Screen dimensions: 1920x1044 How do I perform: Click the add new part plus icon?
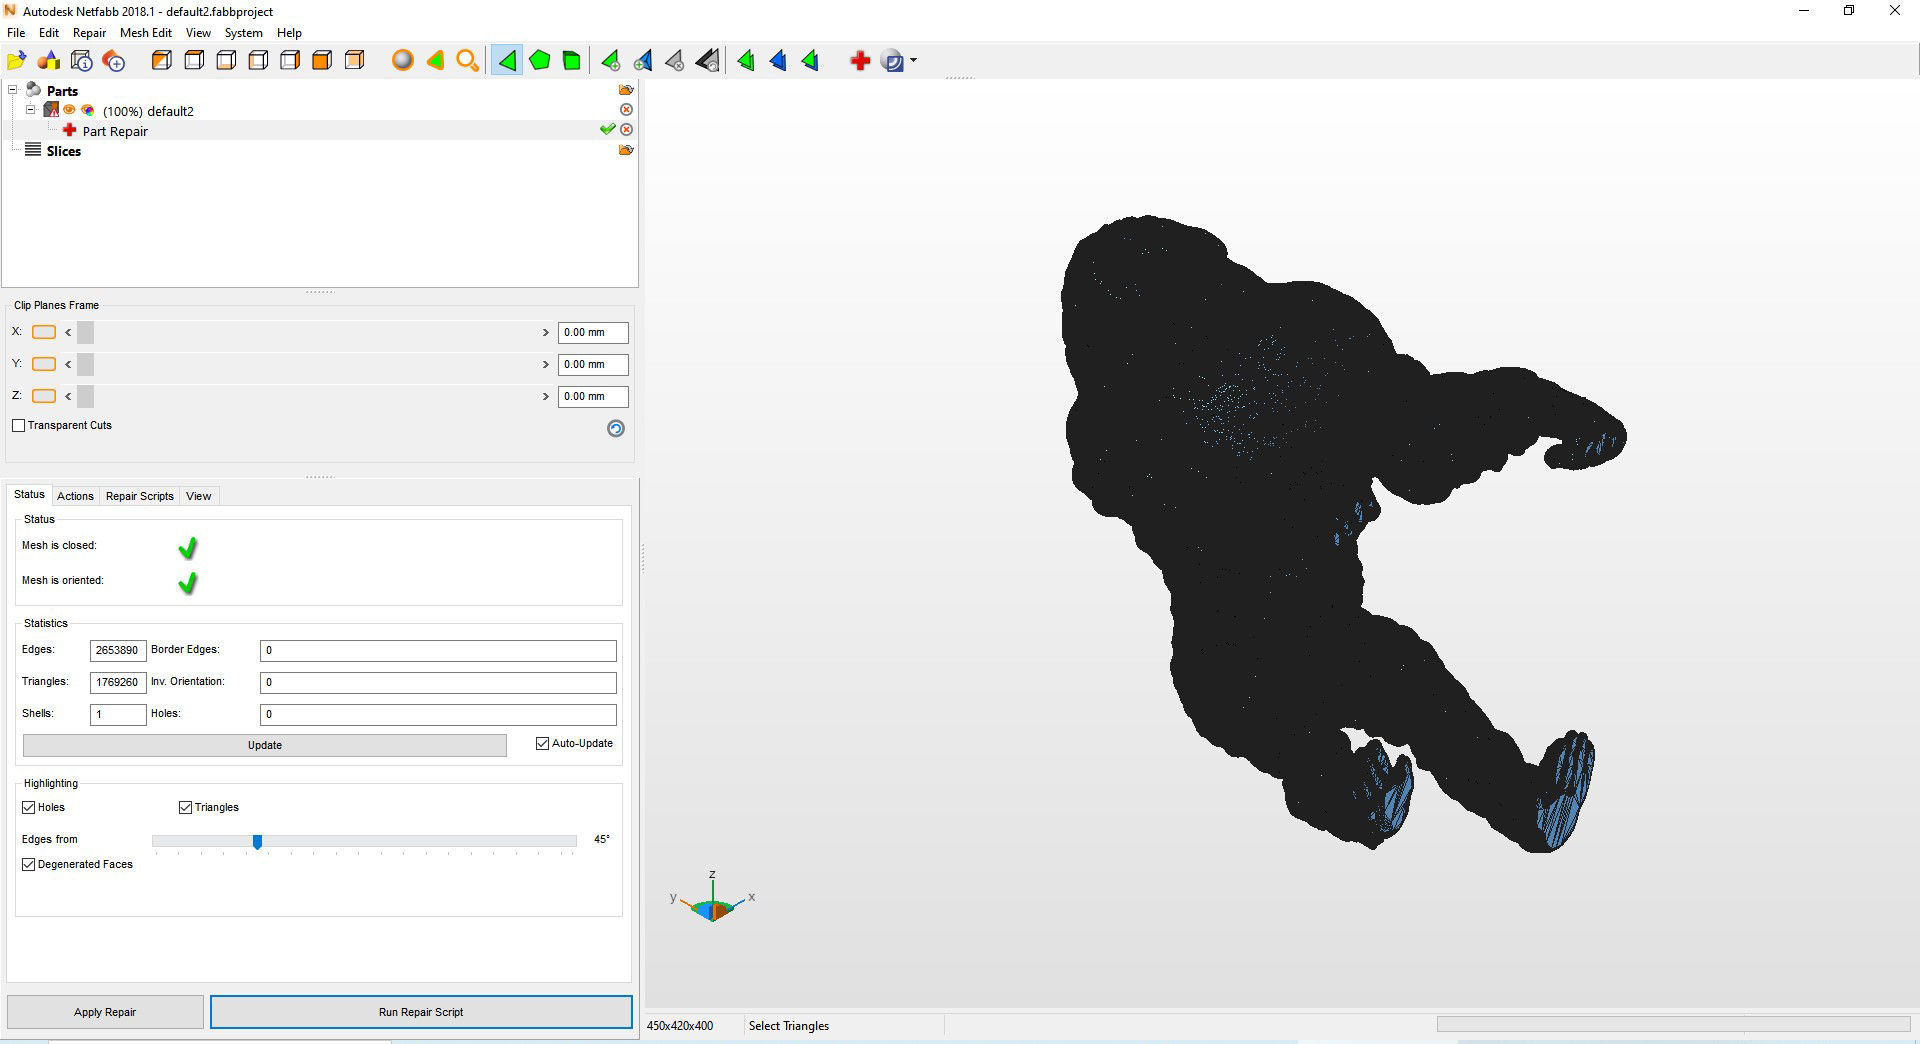pos(114,61)
